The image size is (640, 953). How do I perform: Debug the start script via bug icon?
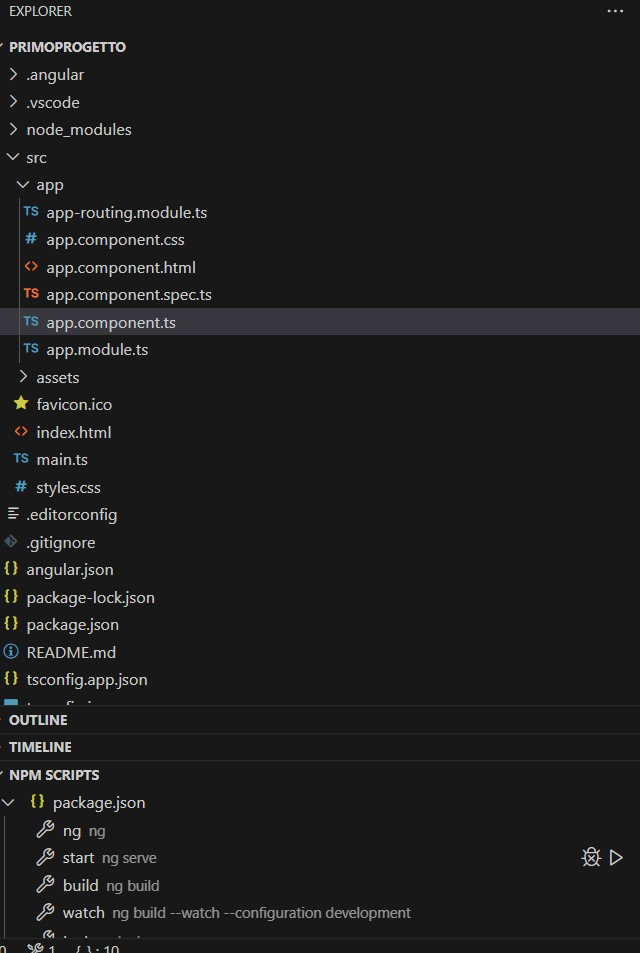[591, 858]
